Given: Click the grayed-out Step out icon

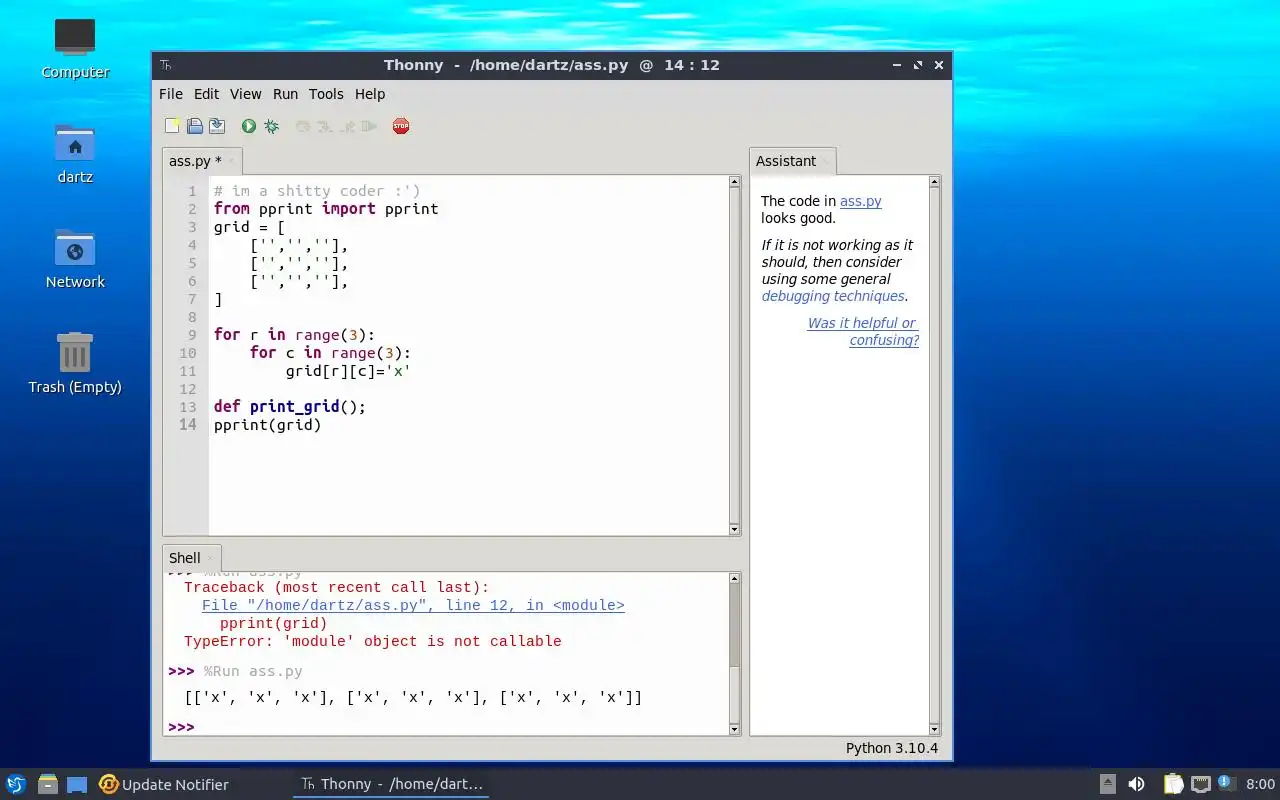Looking at the screenshot, I should [347, 126].
